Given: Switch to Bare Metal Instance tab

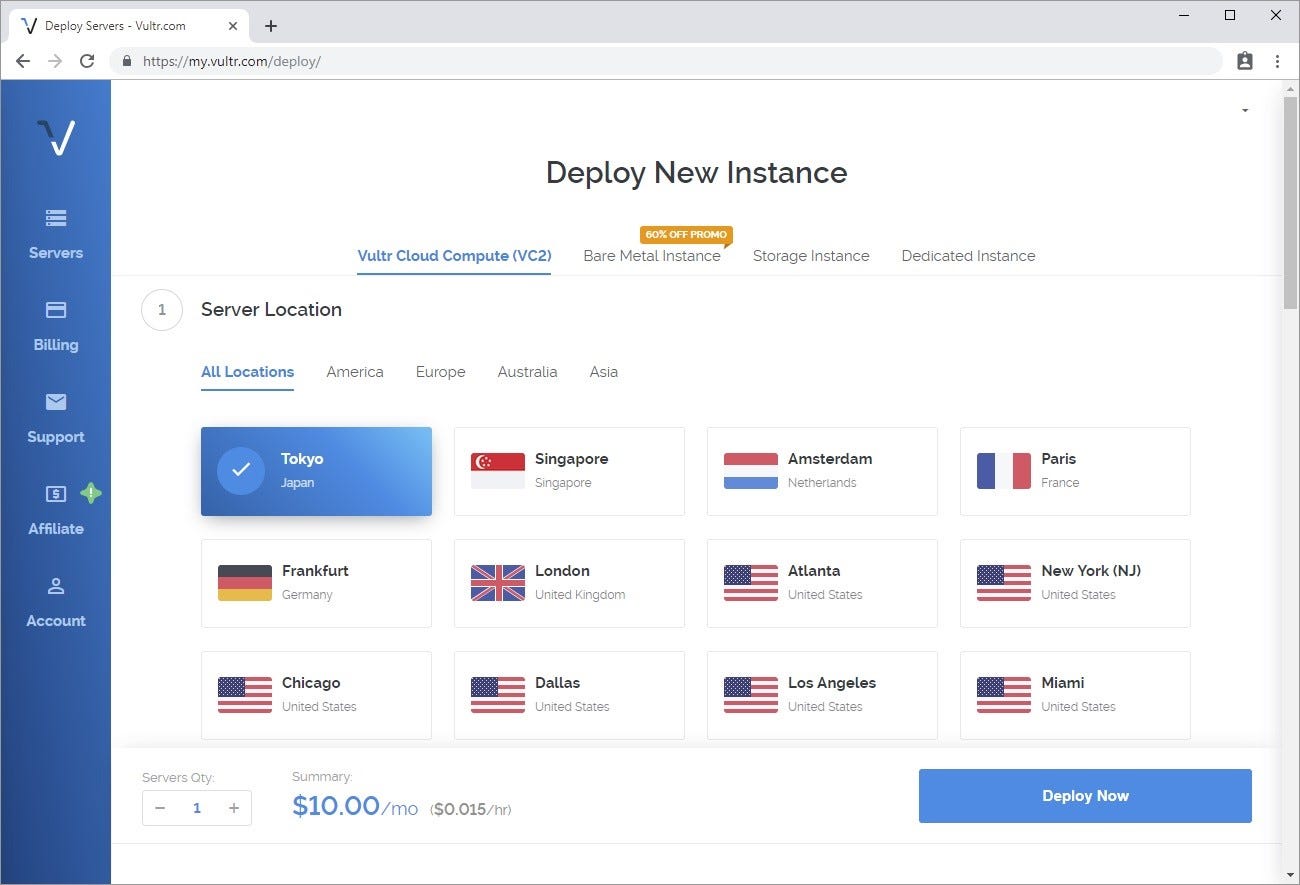Looking at the screenshot, I should pos(652,256).
